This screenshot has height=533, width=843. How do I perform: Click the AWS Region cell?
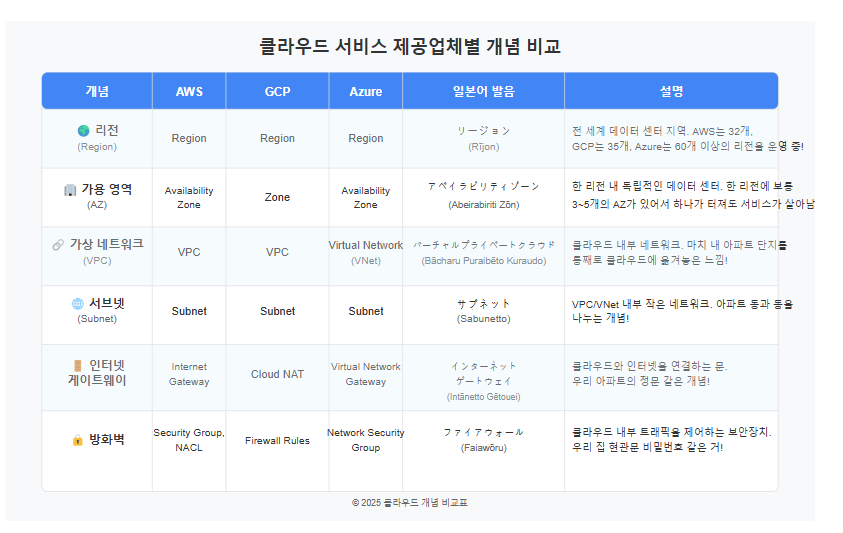[x=189, y=138]
